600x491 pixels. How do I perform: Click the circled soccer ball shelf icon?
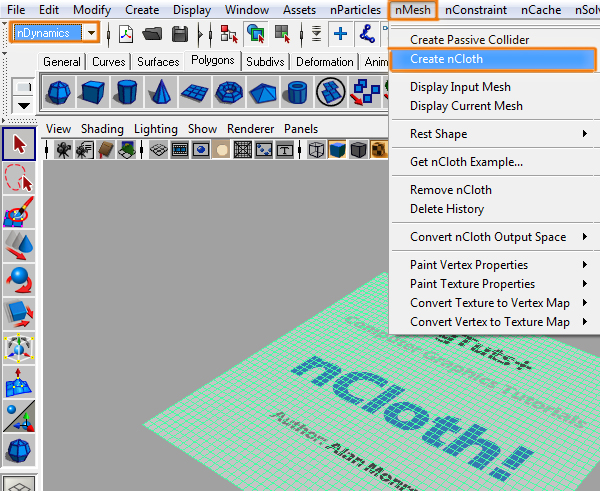click(x=331, y=92)
